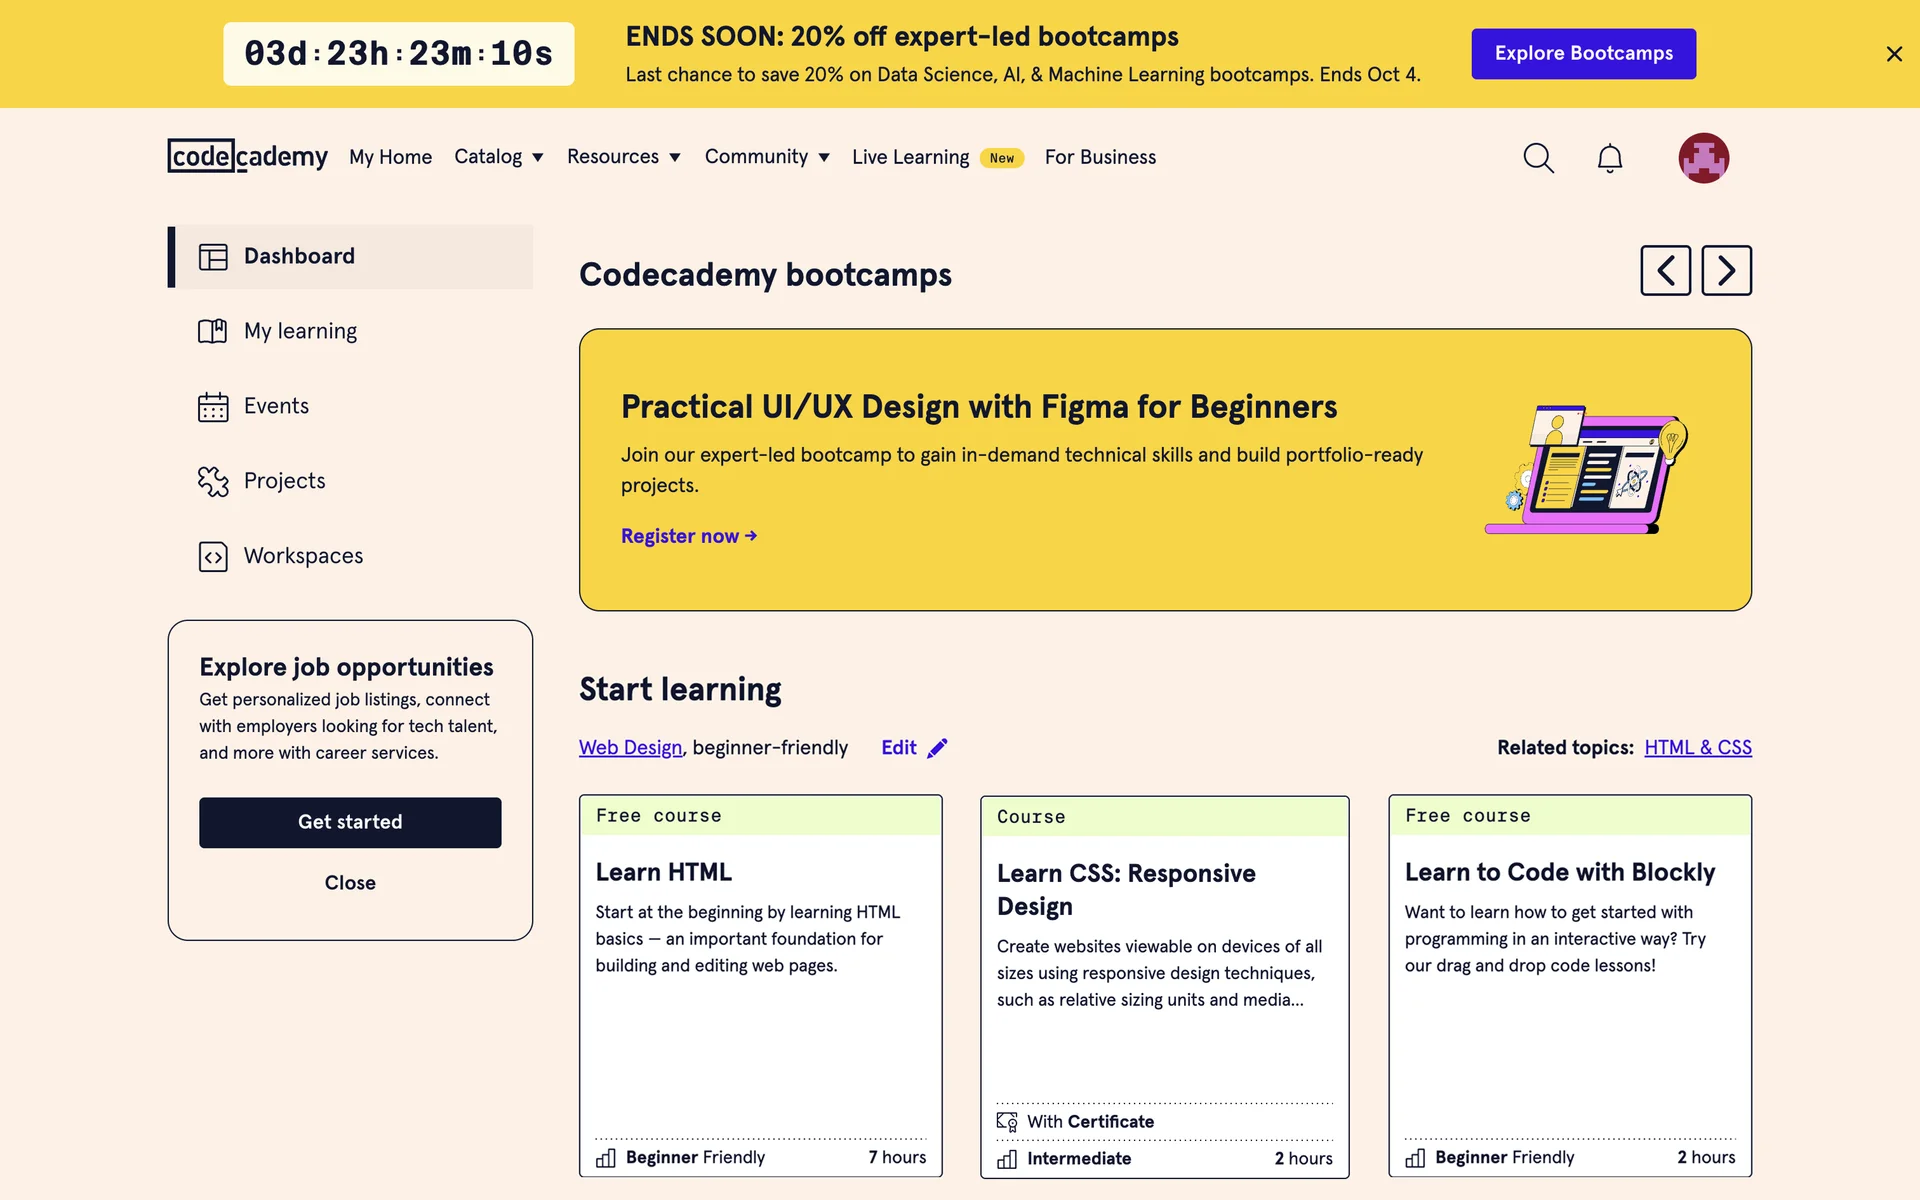Expand the Catalog dropdown
Viewport: 1920px width, 1200px height.
click(x=498, y=157)
